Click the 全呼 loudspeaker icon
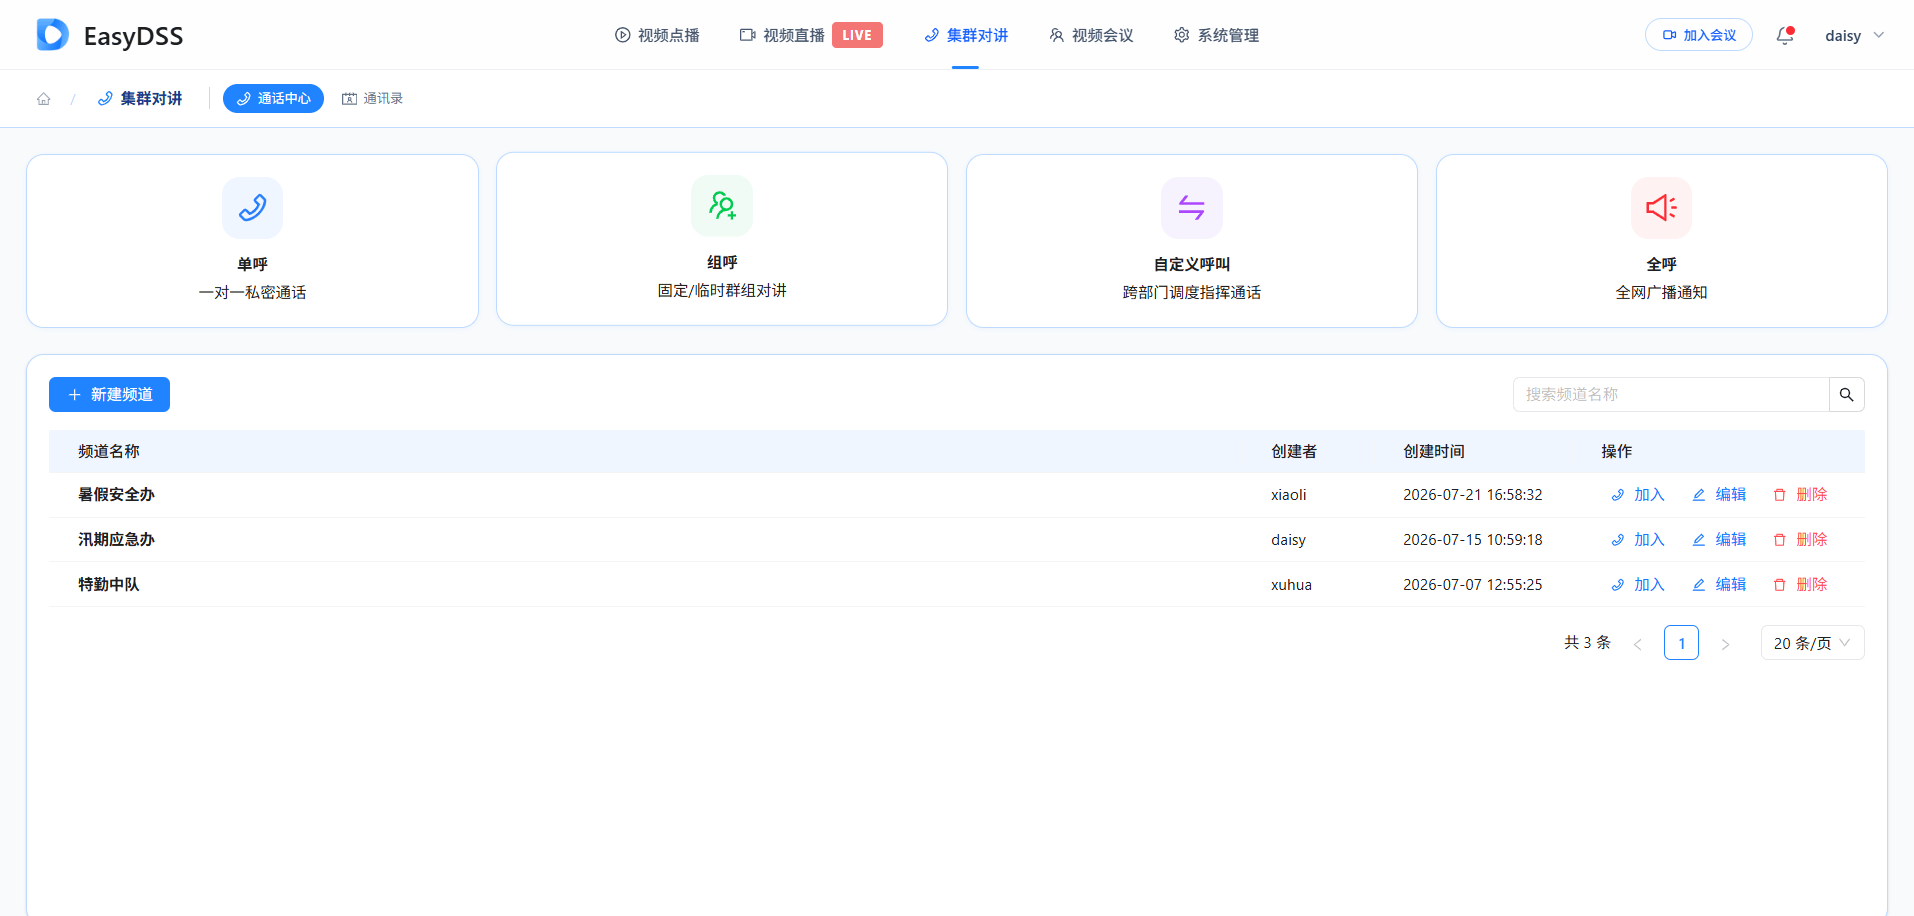This screenshot has width=1914, height=916. point(1662,208)
